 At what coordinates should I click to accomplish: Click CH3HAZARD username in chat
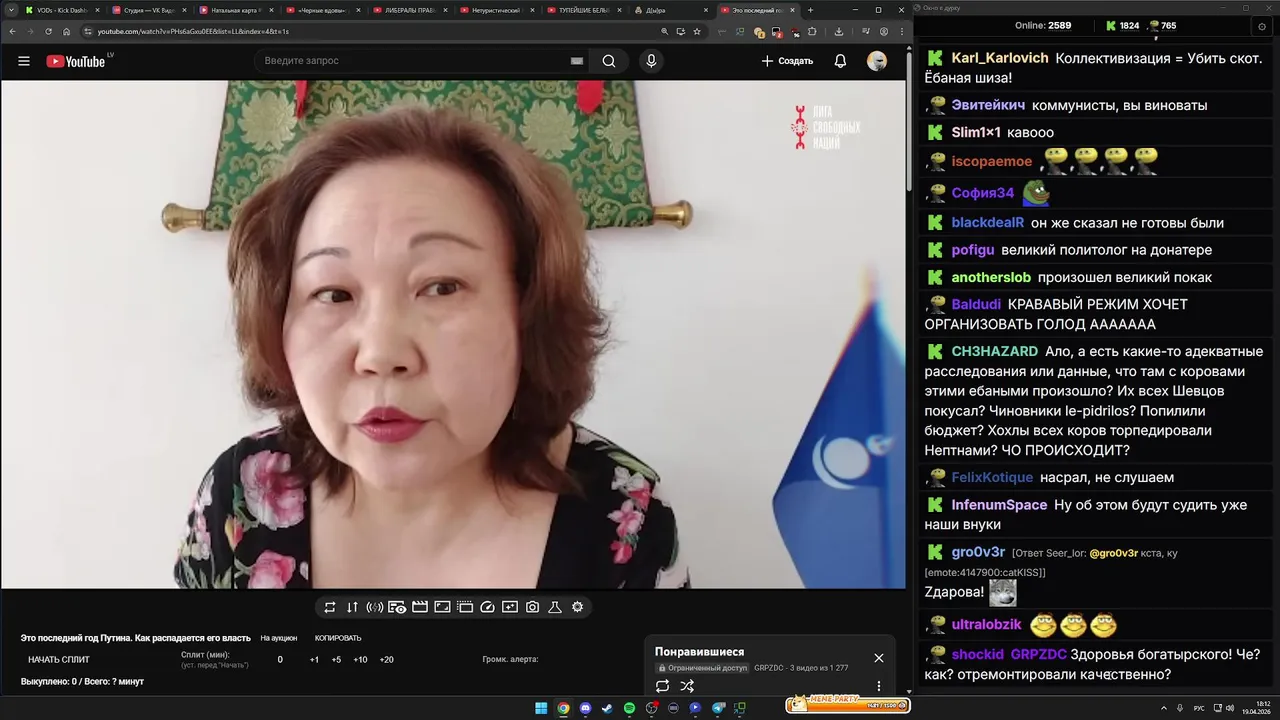tap(994, 352)
